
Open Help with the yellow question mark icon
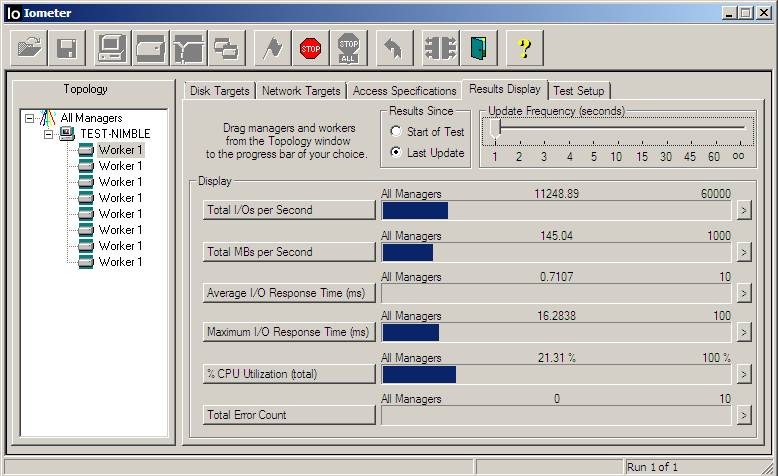pos(524,48)
